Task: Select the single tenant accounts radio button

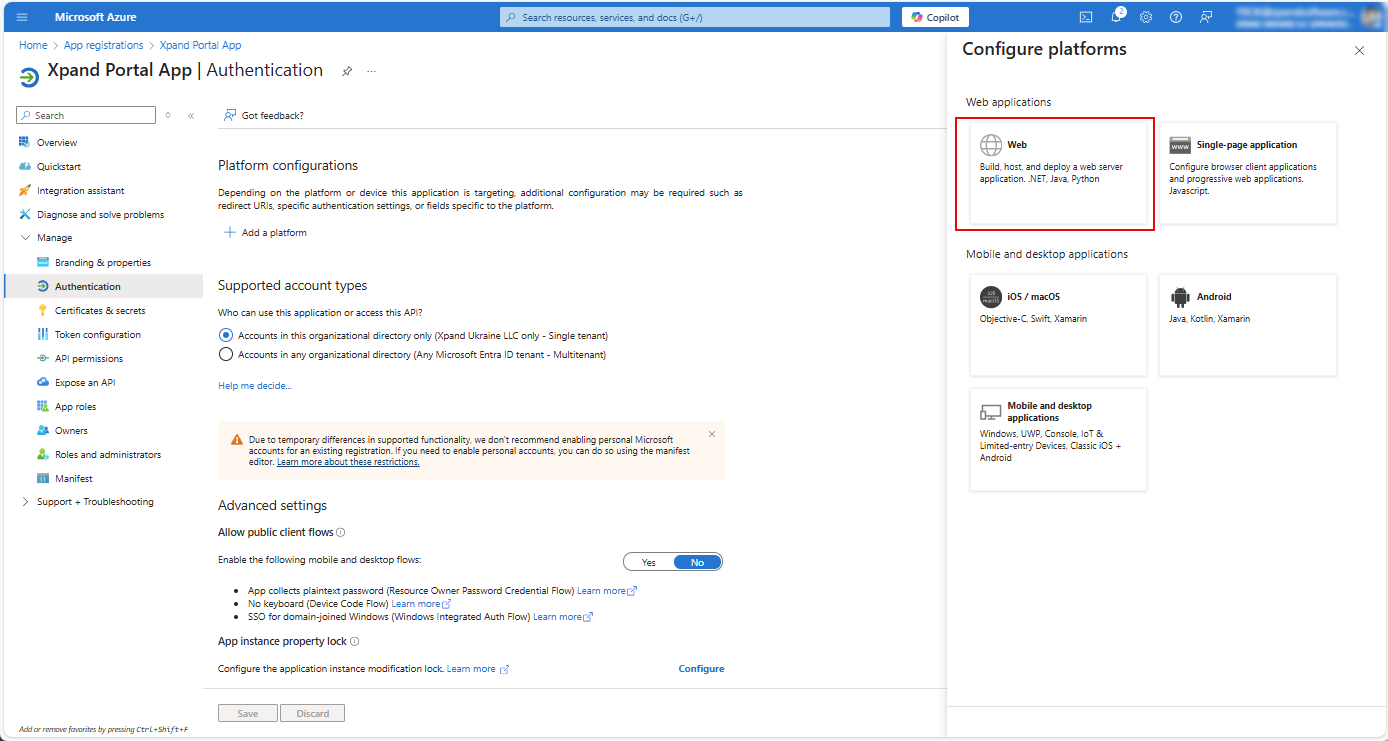Action: (x=226, y=336)
